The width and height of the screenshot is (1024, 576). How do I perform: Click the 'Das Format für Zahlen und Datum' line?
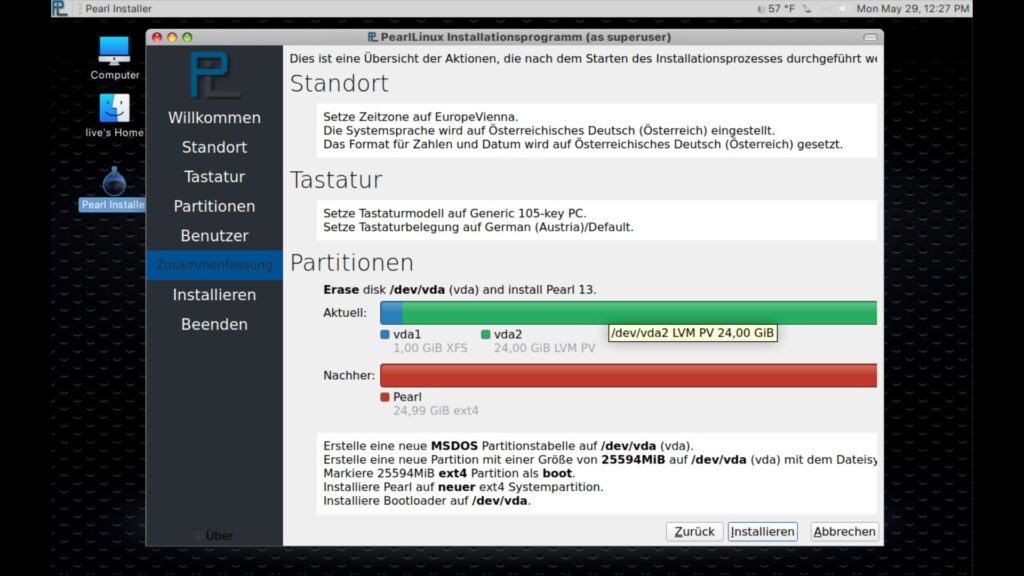pos(583,144)
